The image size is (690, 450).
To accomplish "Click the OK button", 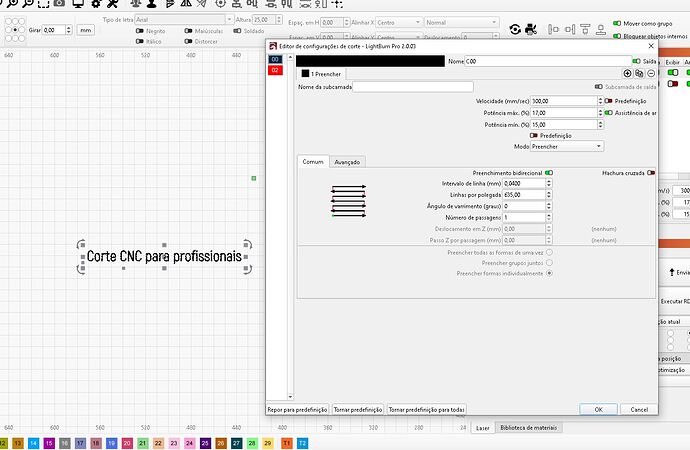I will [597, 409].
